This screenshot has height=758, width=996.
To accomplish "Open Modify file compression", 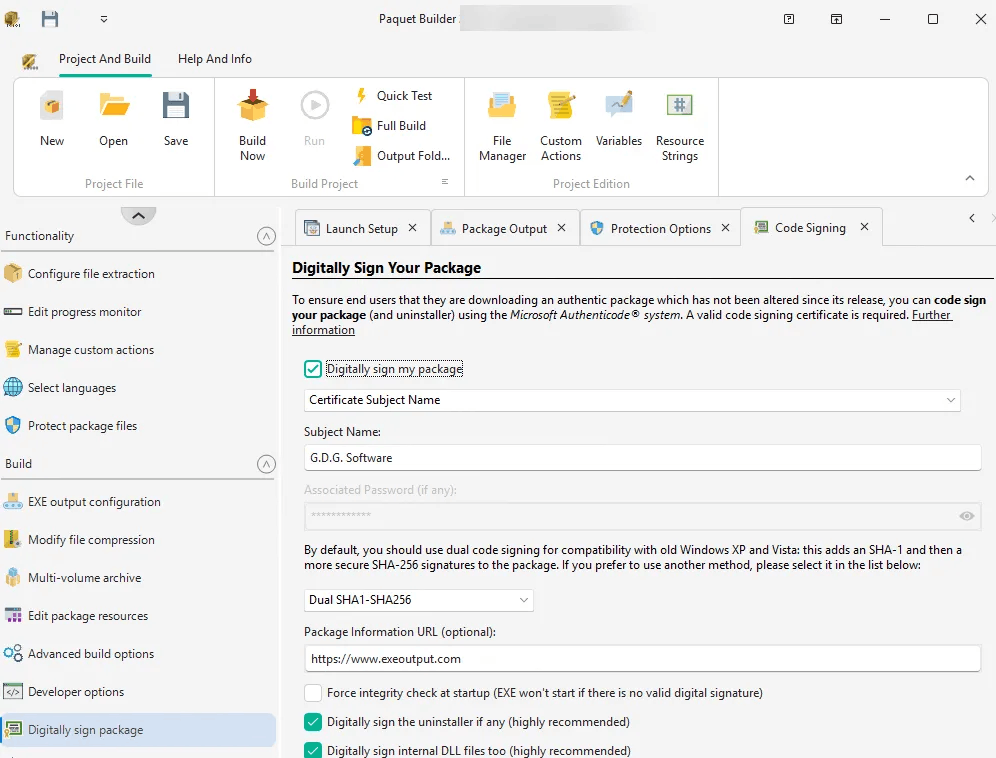I will (x=138, y=540).
